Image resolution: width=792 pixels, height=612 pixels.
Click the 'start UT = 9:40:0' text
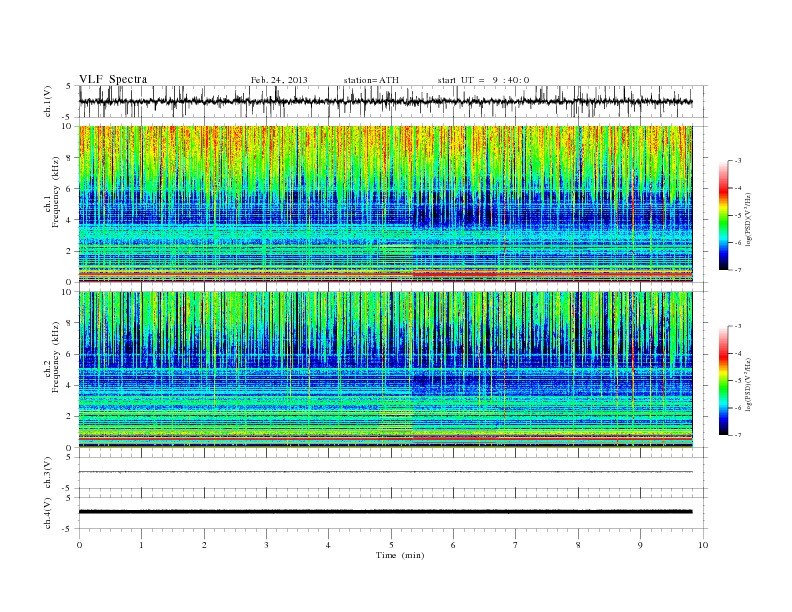pos(483,80)
